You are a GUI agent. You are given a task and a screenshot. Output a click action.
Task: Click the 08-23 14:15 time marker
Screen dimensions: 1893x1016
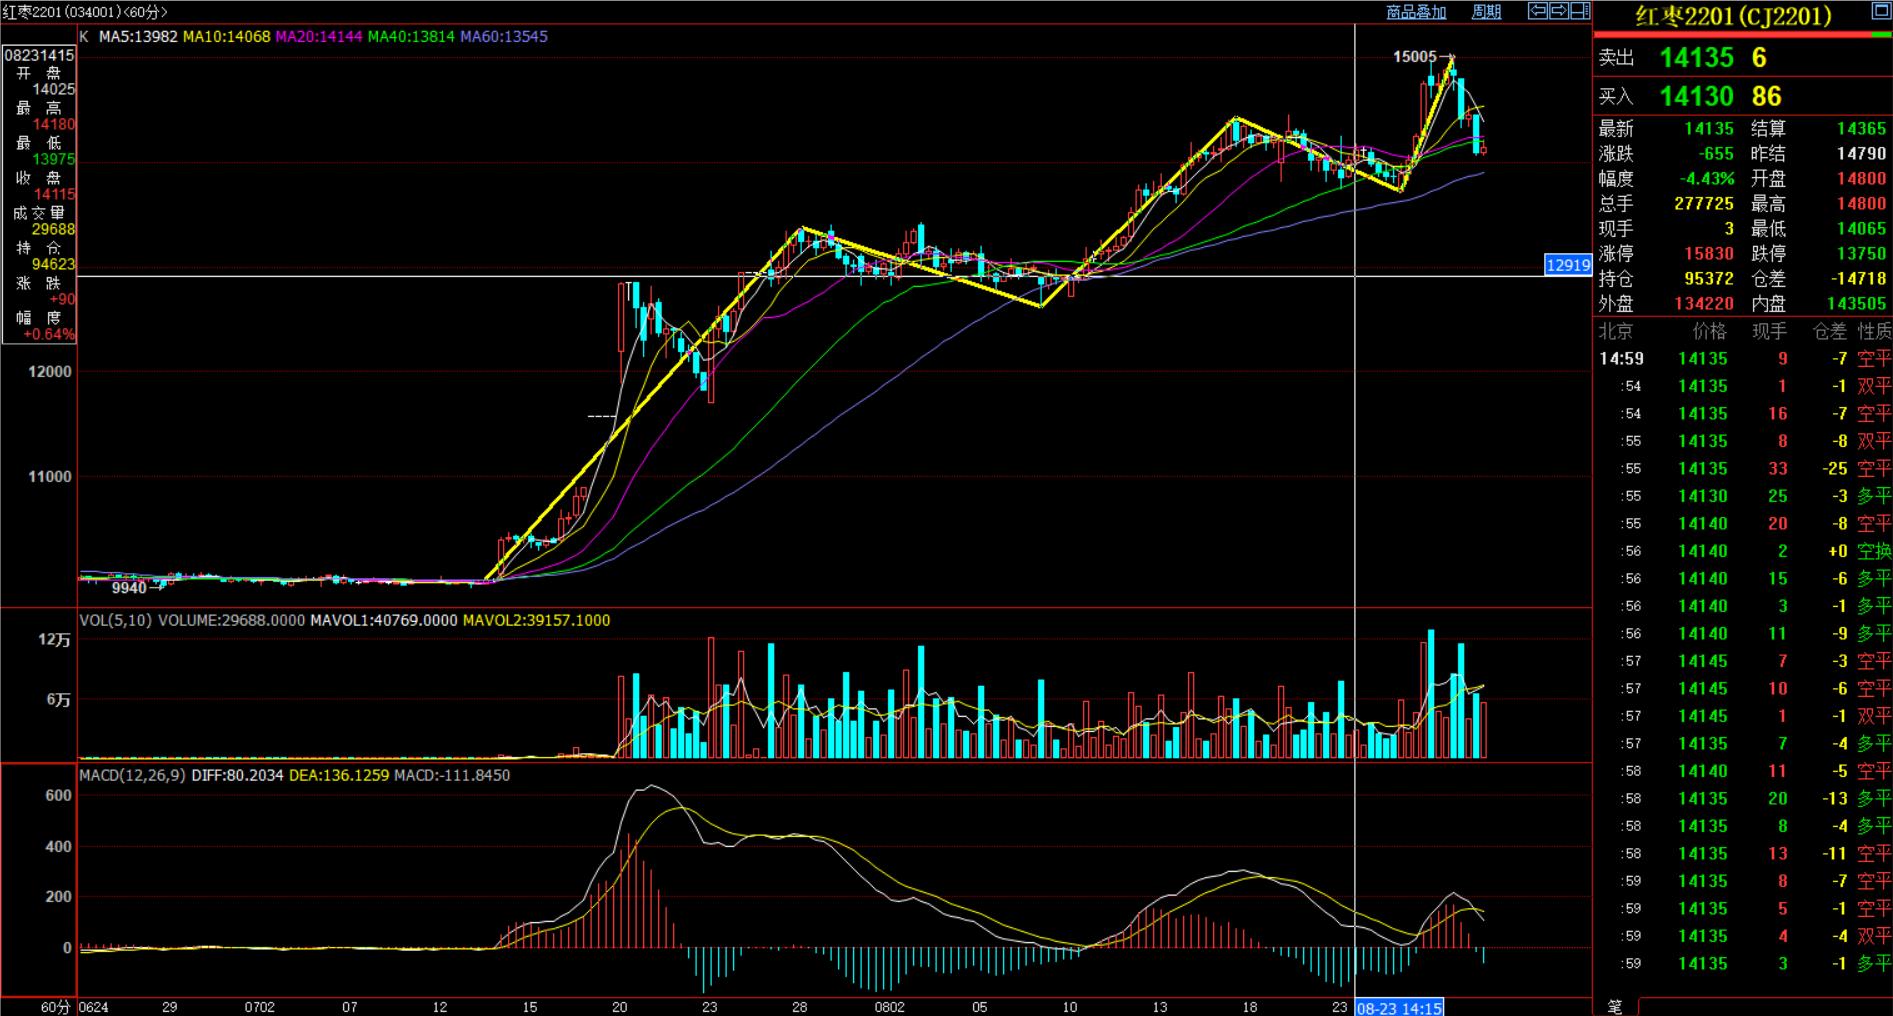[x=1399, y=1008]
